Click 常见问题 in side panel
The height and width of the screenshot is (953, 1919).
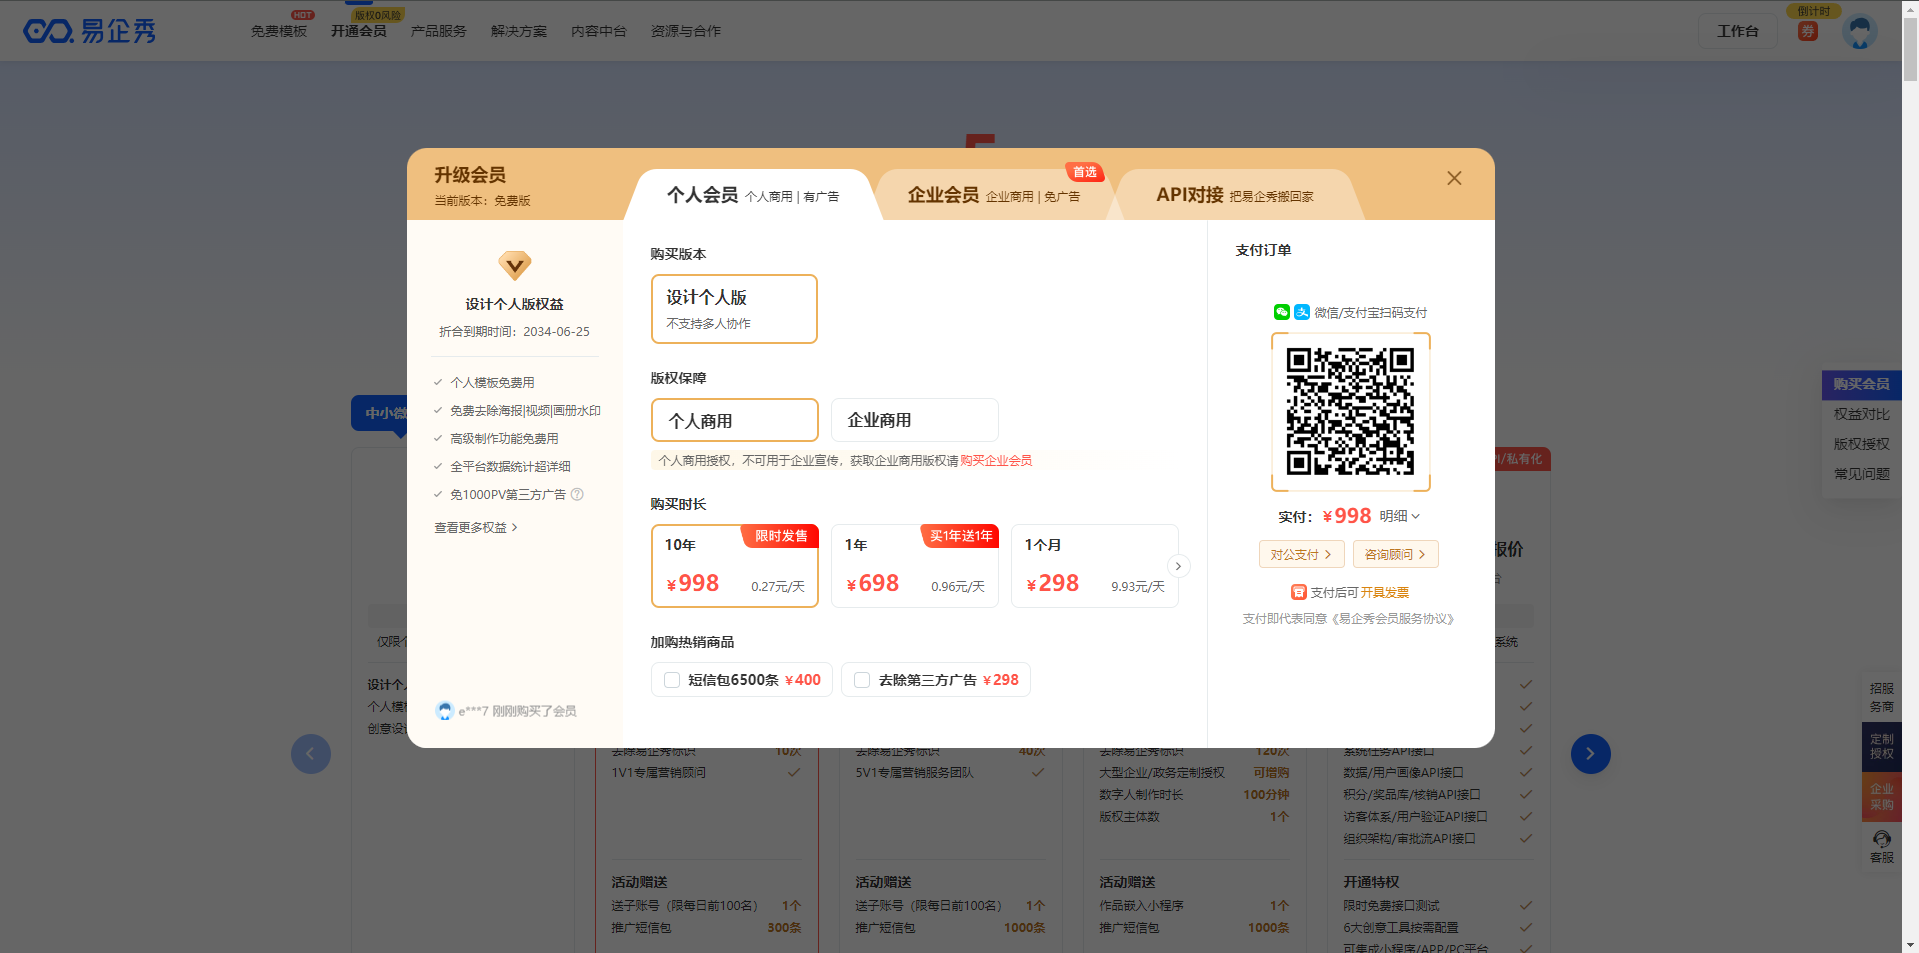coord(1861,474)
